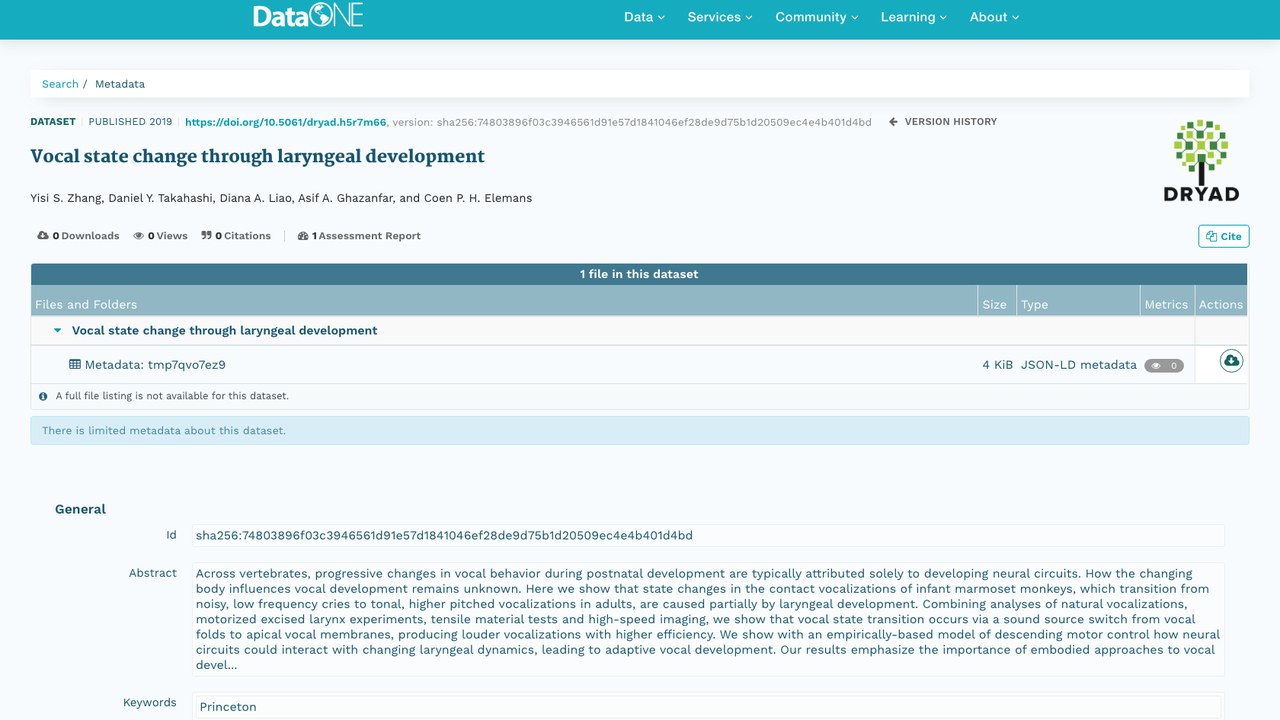Viewport: 1280px width, 720px height.
Task: Expand the Learning dropdown menu
Action: pos(914,17)
